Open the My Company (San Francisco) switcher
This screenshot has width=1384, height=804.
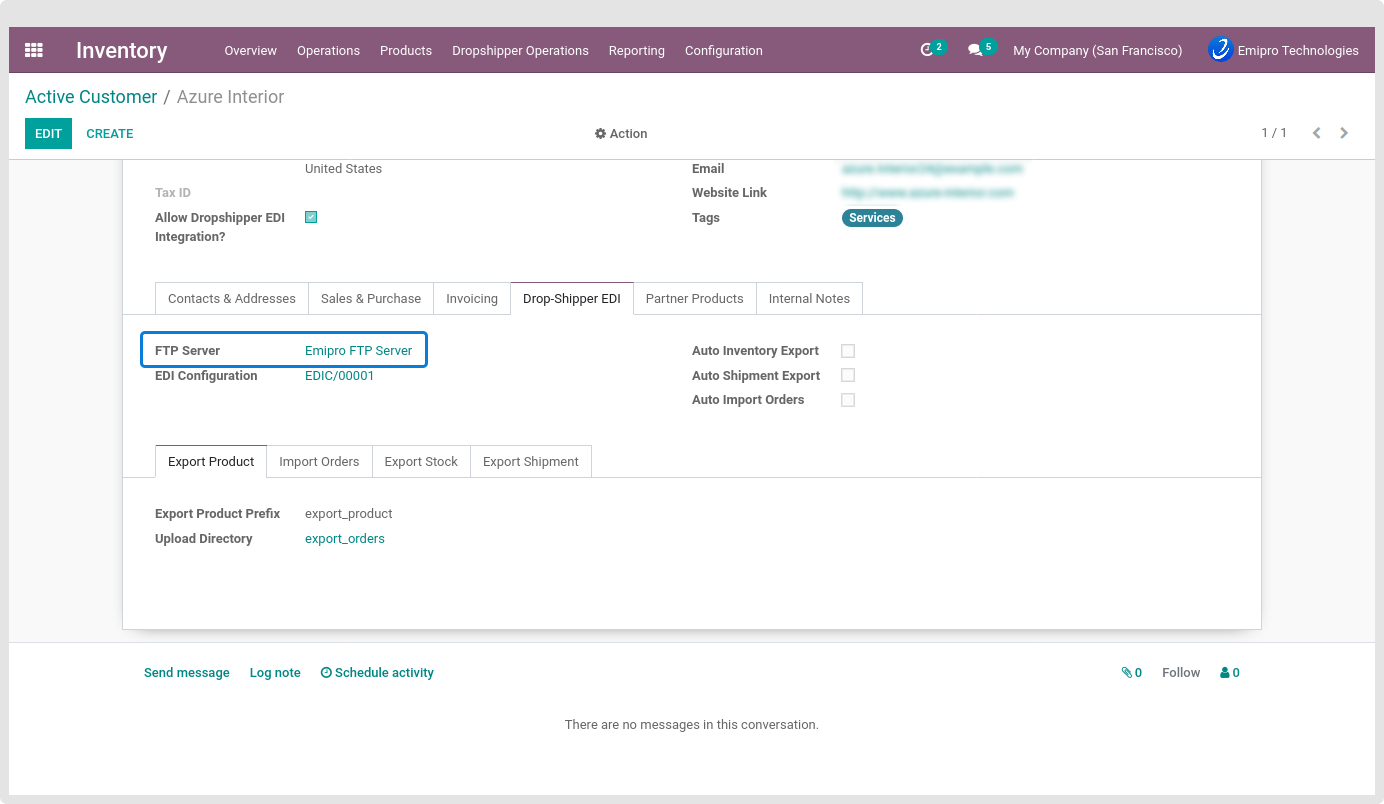coord(1097,51)
